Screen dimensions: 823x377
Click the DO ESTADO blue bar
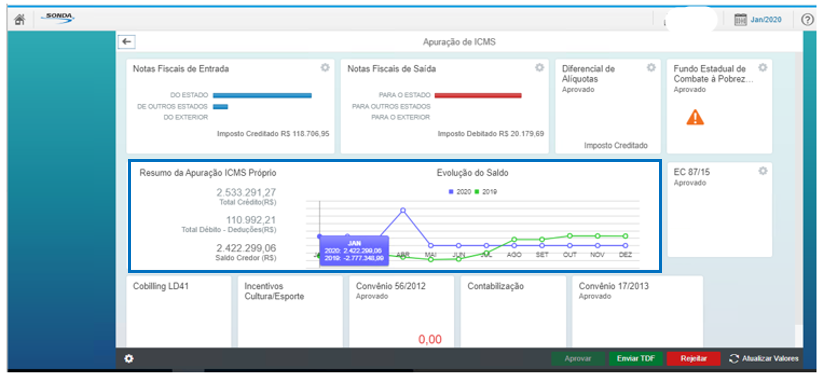(262, 95)
